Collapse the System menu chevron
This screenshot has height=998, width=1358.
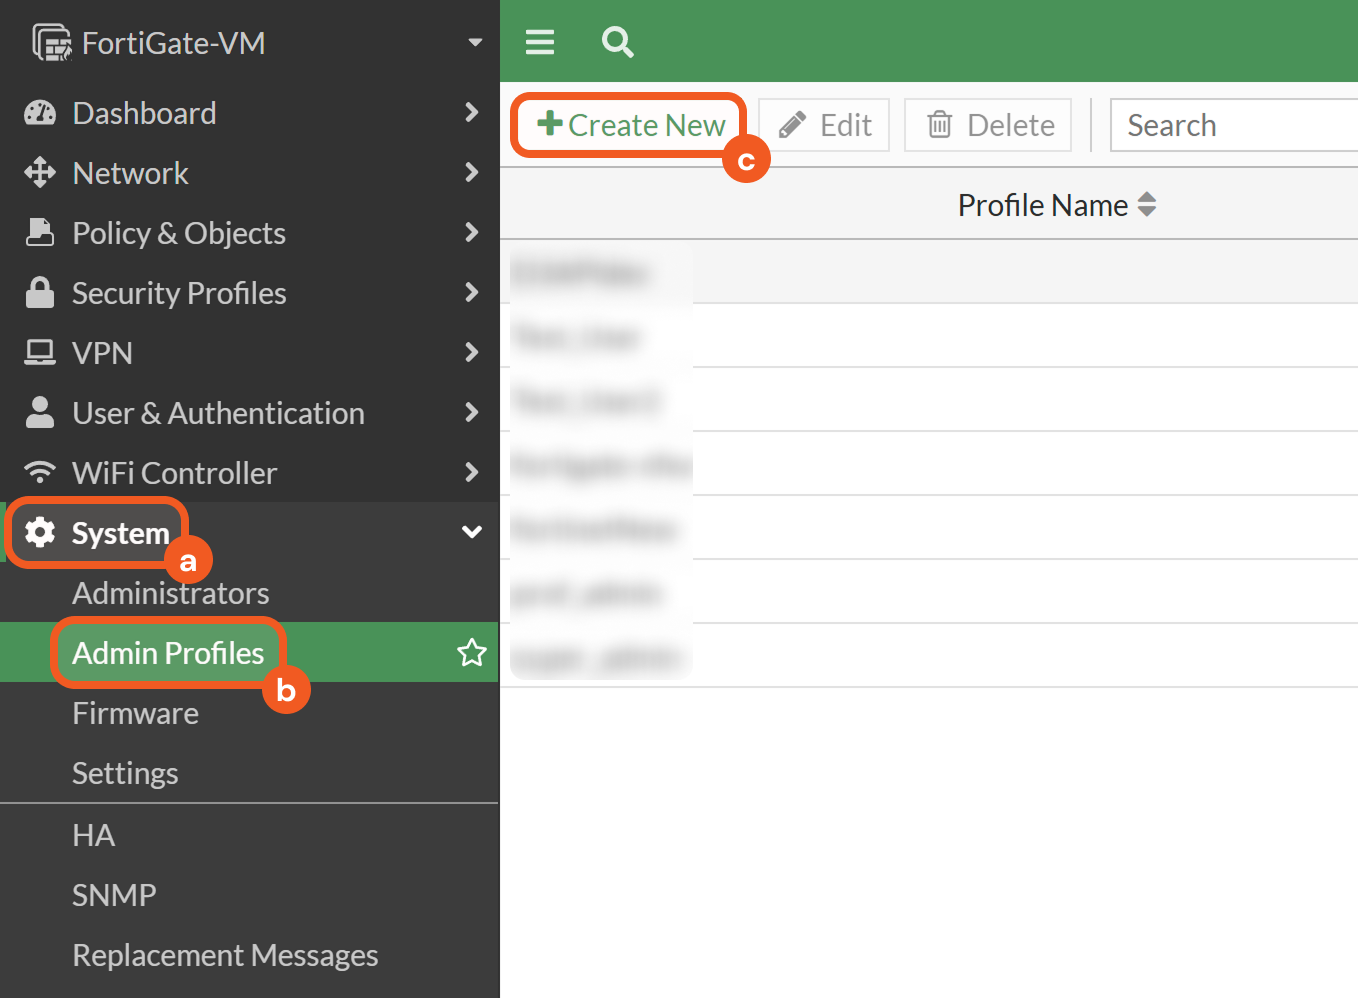pyautogui.click(x=471, y=532)
